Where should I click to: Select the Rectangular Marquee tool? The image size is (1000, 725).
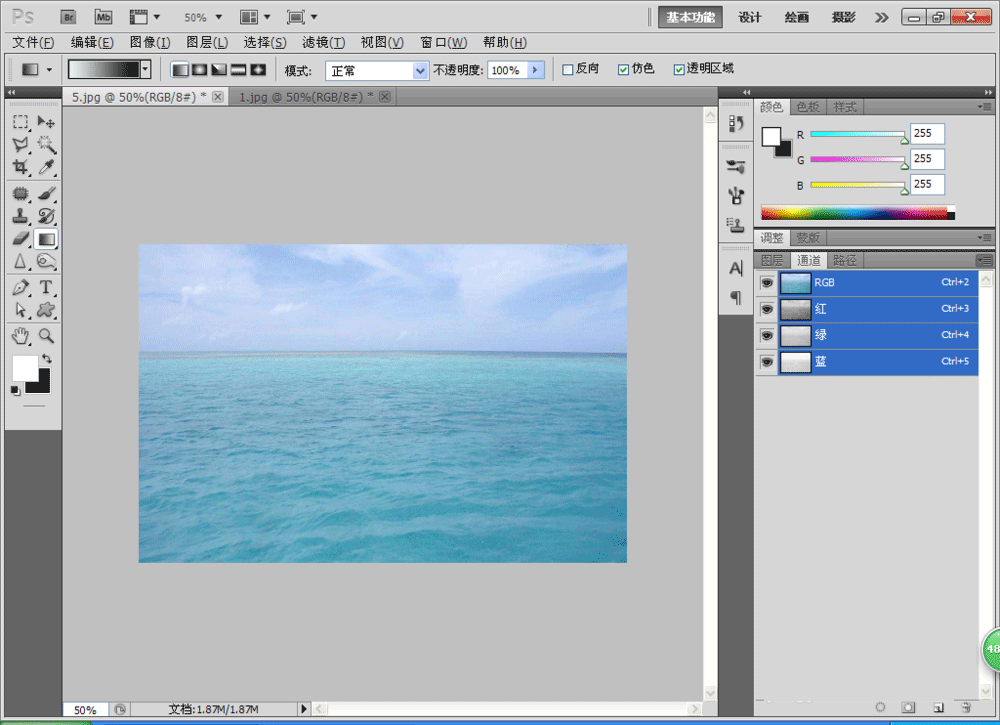pos(20,122)
